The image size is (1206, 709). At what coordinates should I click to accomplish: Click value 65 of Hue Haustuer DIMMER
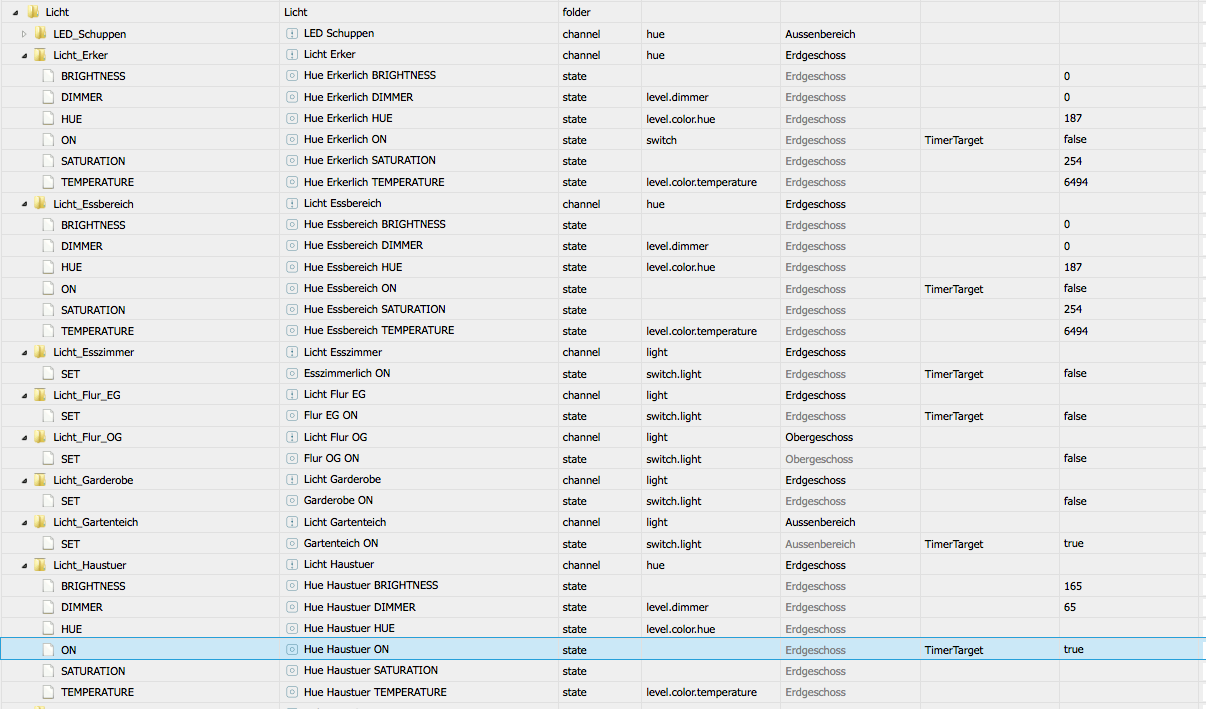pos(1070,607)
